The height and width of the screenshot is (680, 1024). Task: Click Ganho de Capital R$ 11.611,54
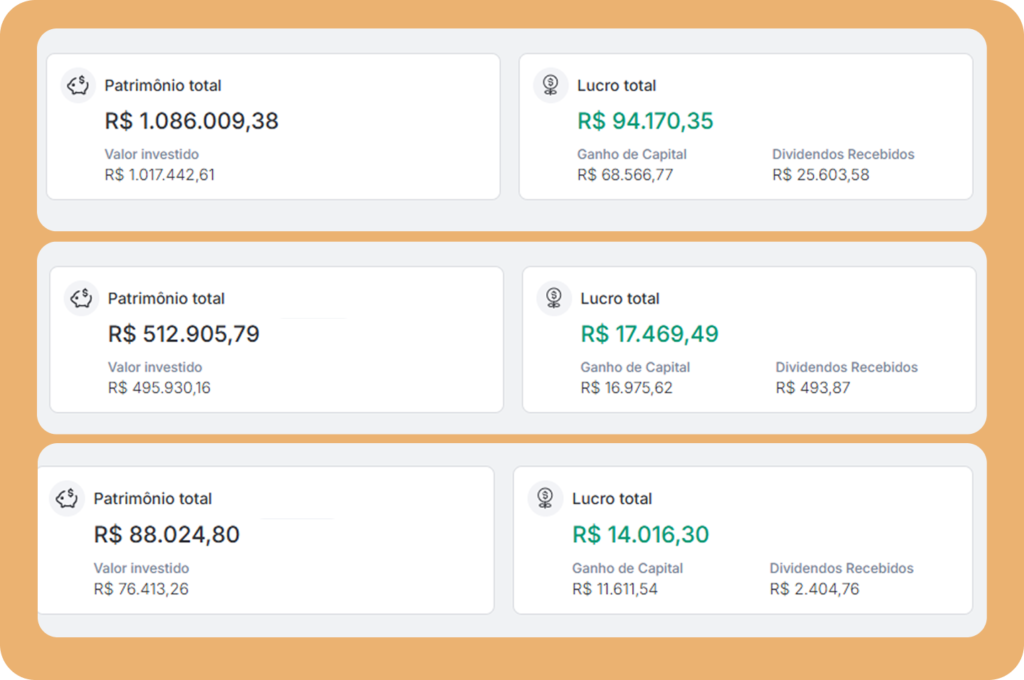pyautogui.click(x=615, y=589)
